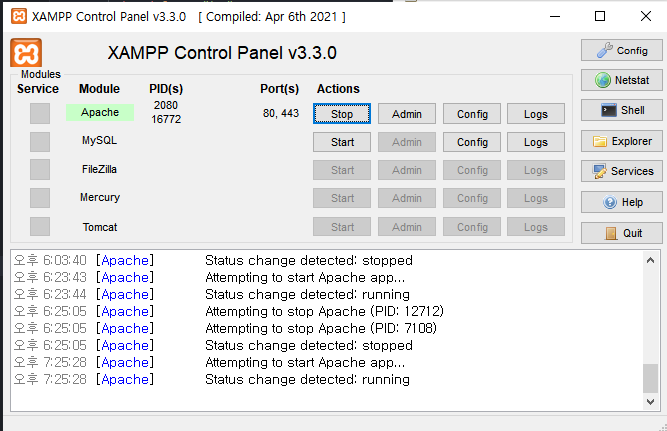Minimize the XAMPP Control Panel window
Viewport: 667px width, 431px height.
(x=555, y=17)
